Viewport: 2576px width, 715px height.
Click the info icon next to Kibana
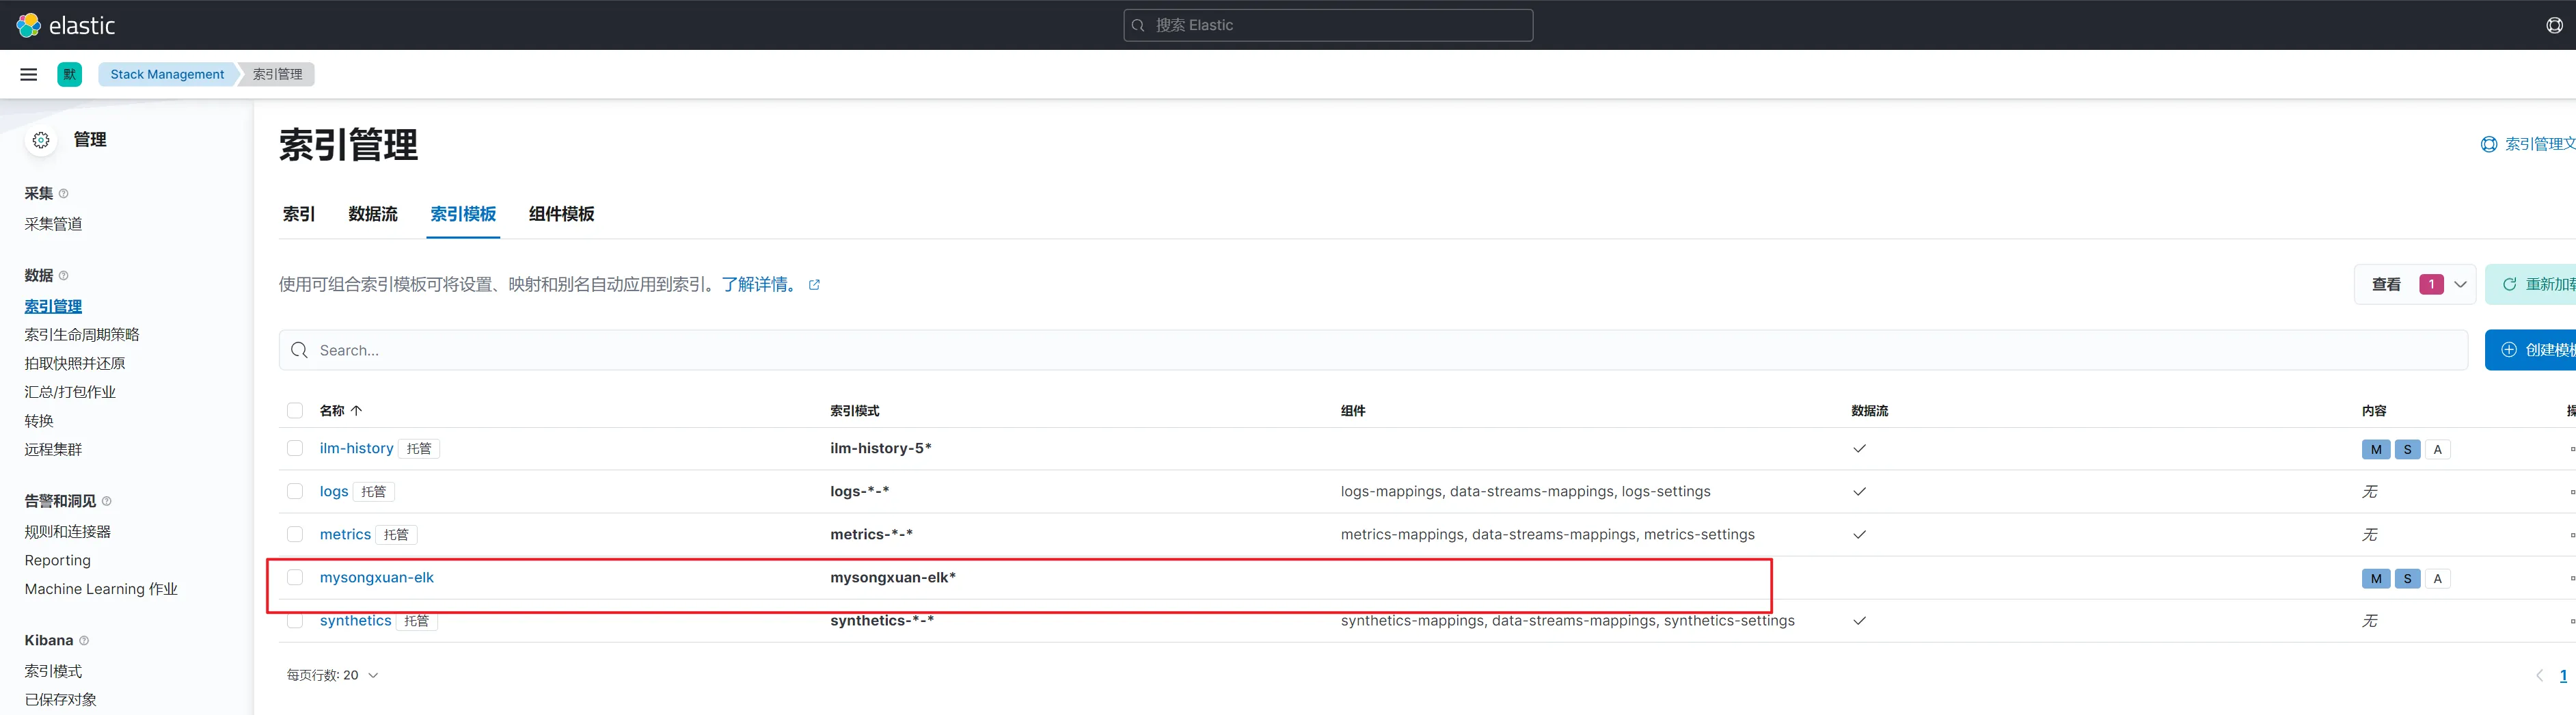tap(84, 640)
